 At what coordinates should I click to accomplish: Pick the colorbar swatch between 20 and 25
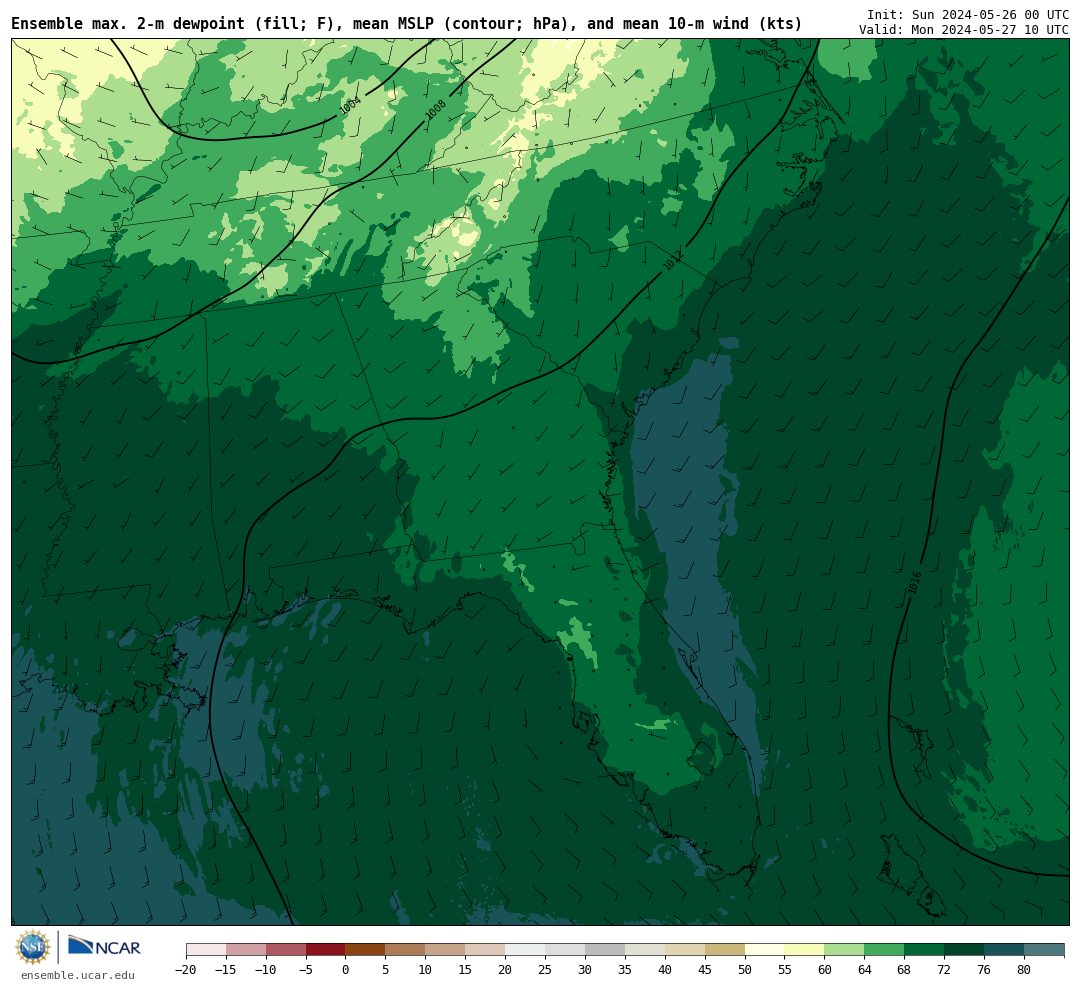tap(526, 950)
